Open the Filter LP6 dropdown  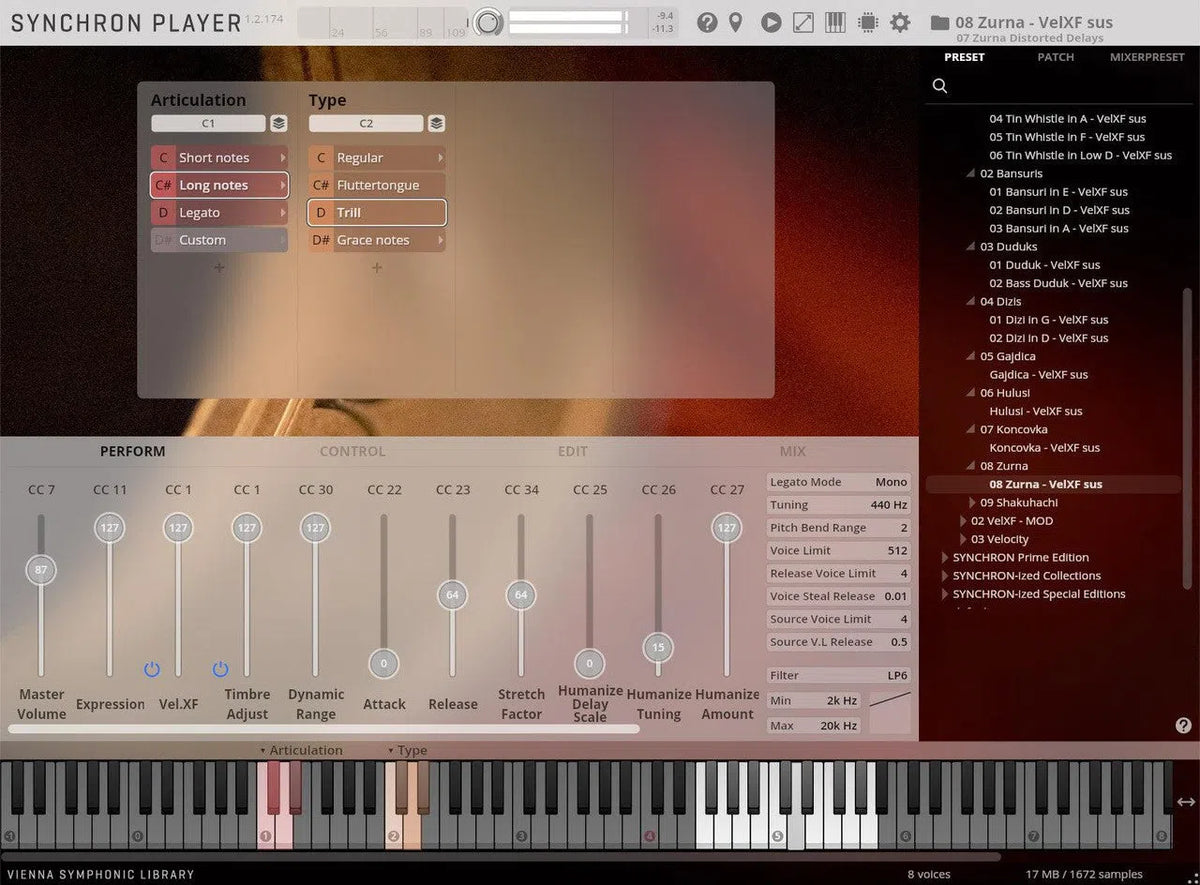tap(838, 676)
